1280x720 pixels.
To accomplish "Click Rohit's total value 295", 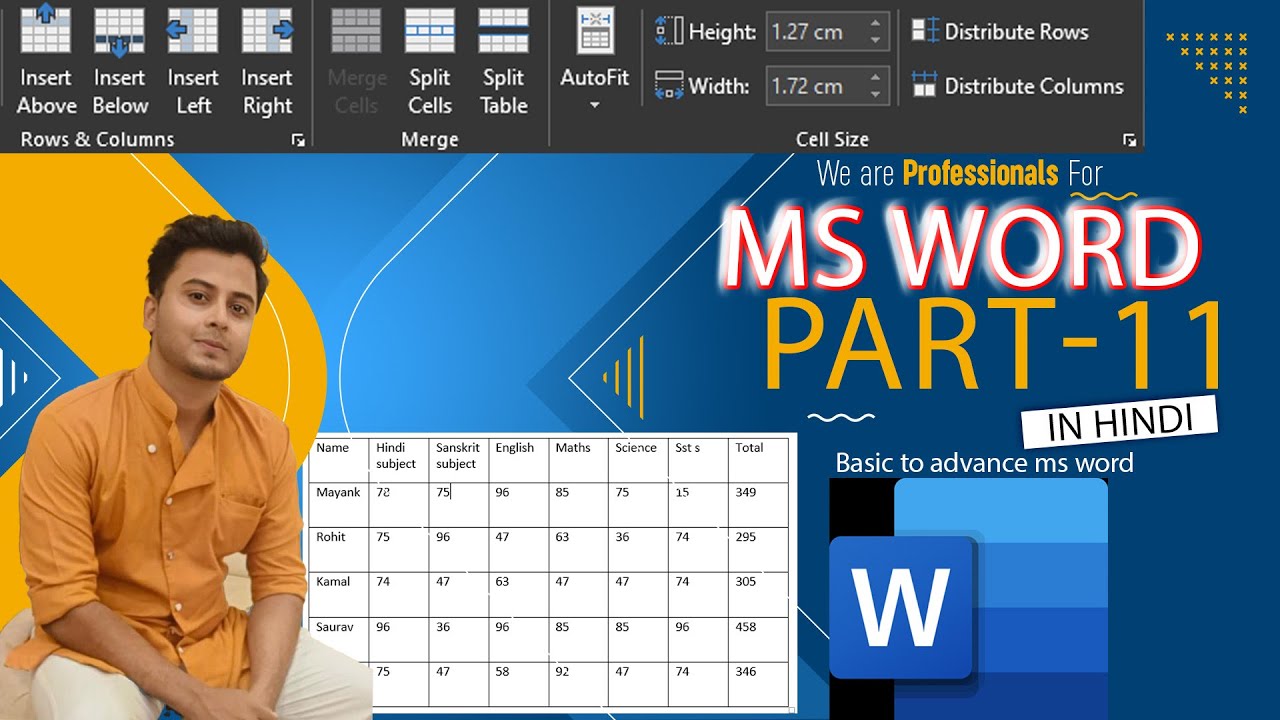I will click(x=745, y=537).
